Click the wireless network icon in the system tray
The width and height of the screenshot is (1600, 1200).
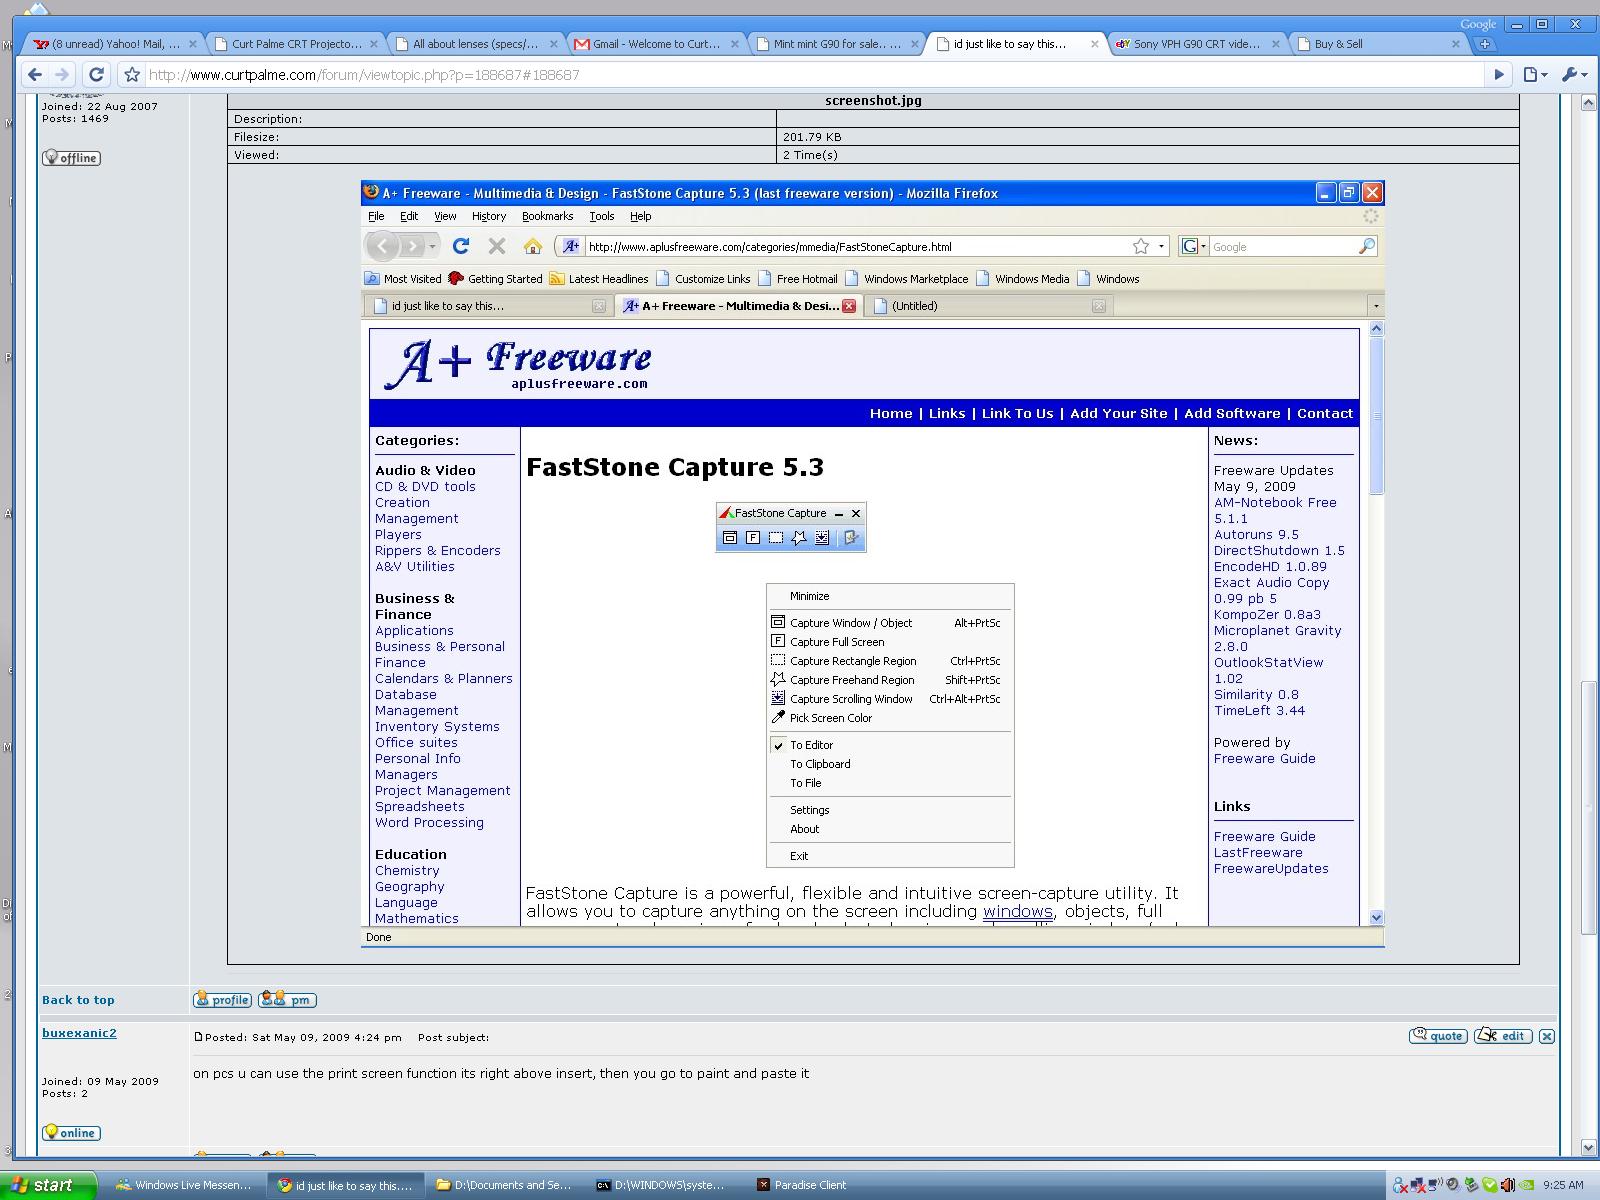coord(1436,1185)
